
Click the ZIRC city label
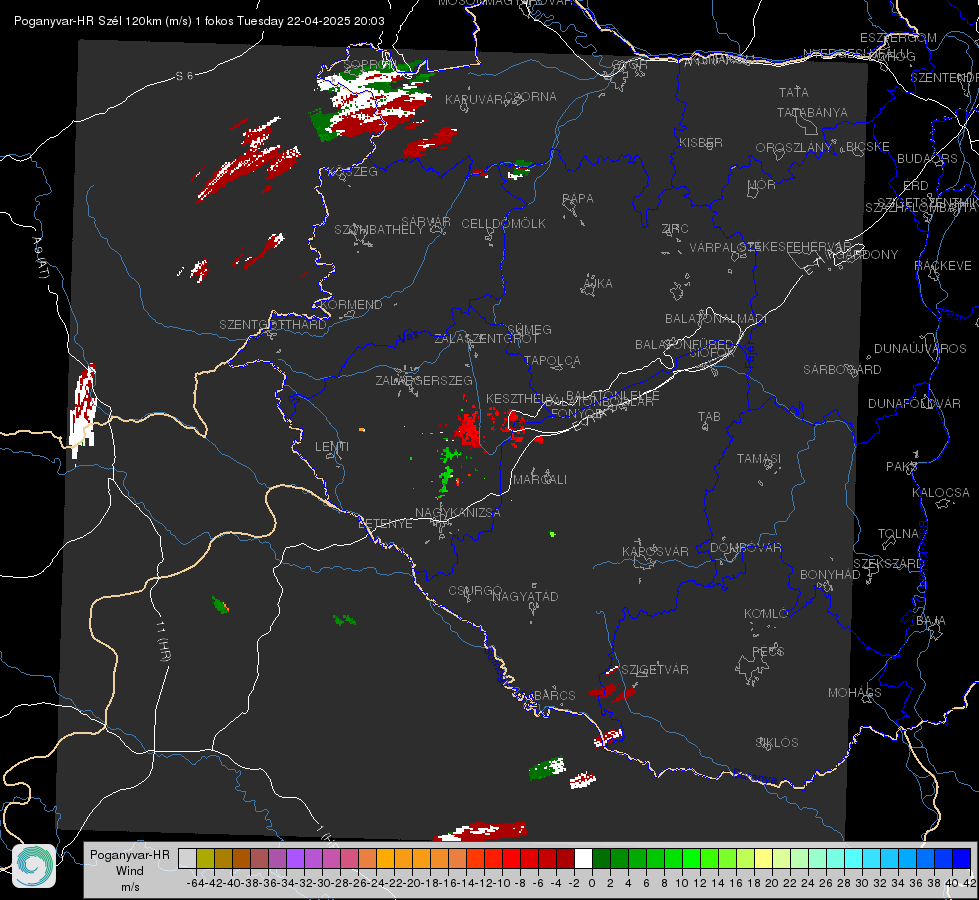[676, 229]
